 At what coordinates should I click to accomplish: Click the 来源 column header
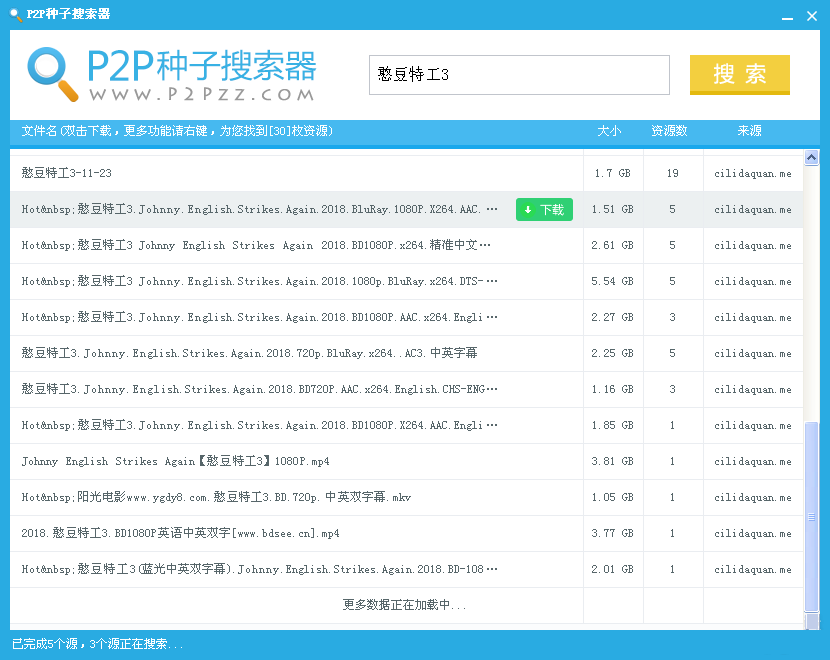pyautogui.click(x=750, y=131)
